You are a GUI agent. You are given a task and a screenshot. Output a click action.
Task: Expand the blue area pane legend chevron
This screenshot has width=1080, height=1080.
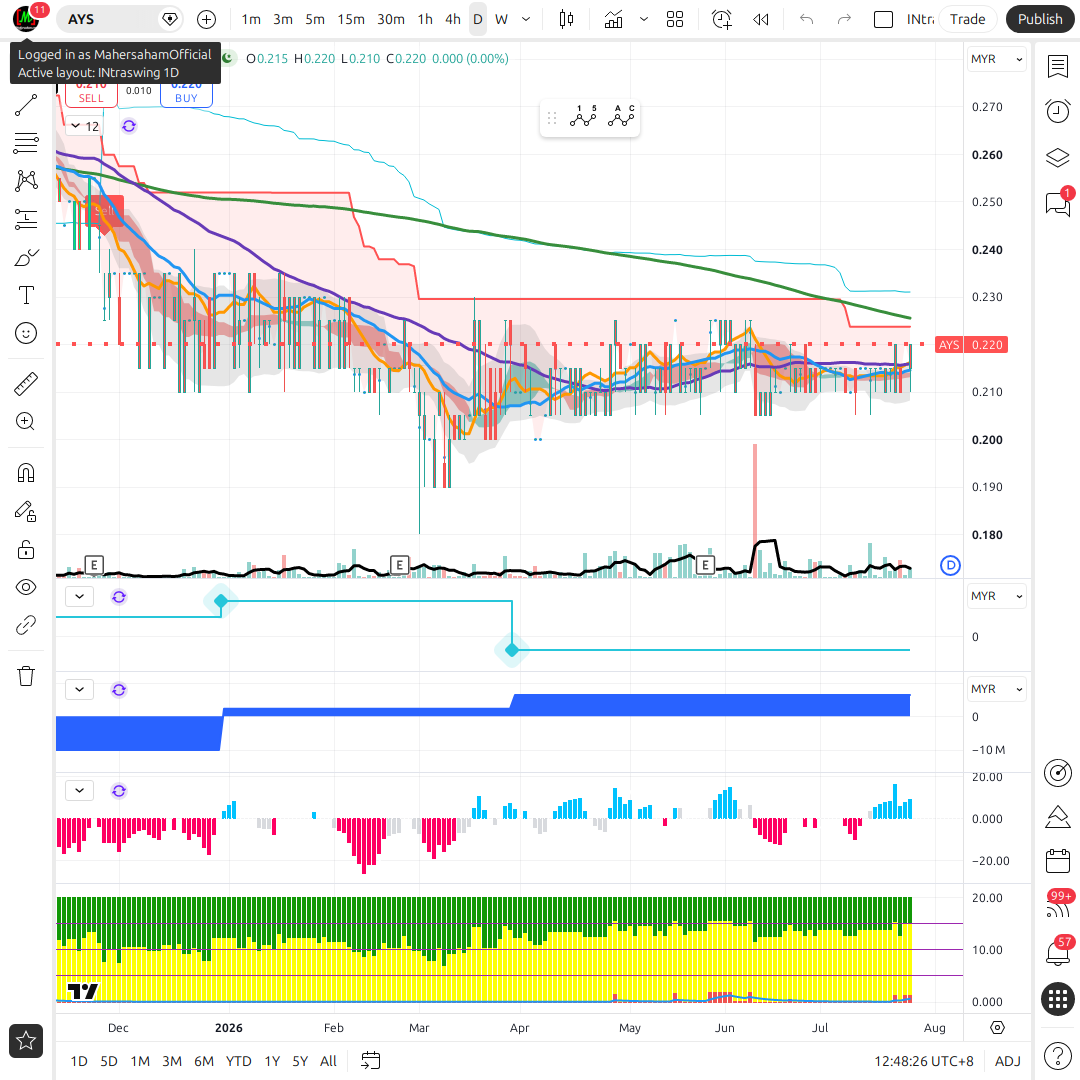click(79, 689)
